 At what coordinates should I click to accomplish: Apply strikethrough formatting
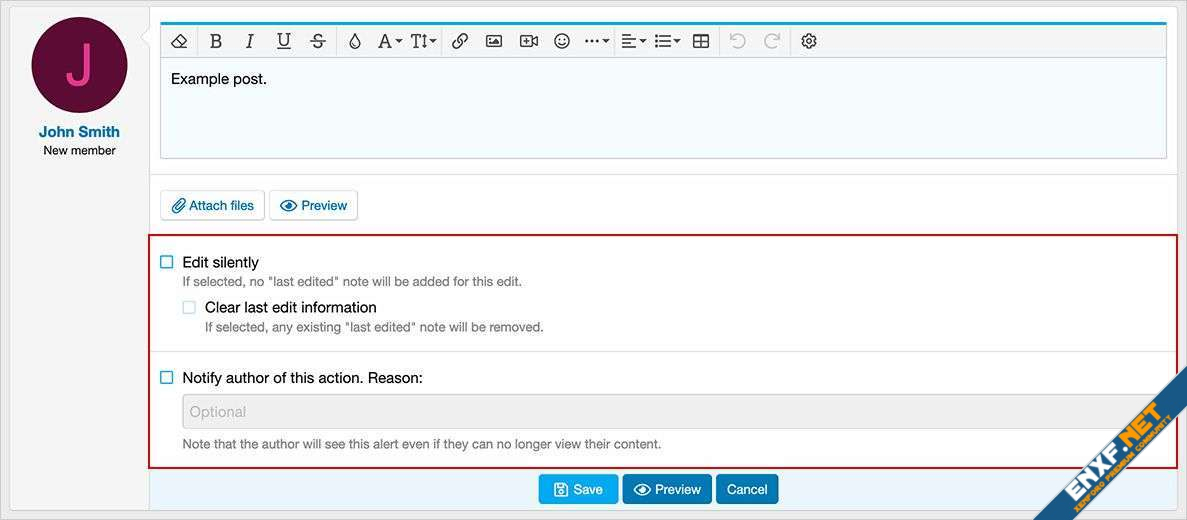coord(318,41)
